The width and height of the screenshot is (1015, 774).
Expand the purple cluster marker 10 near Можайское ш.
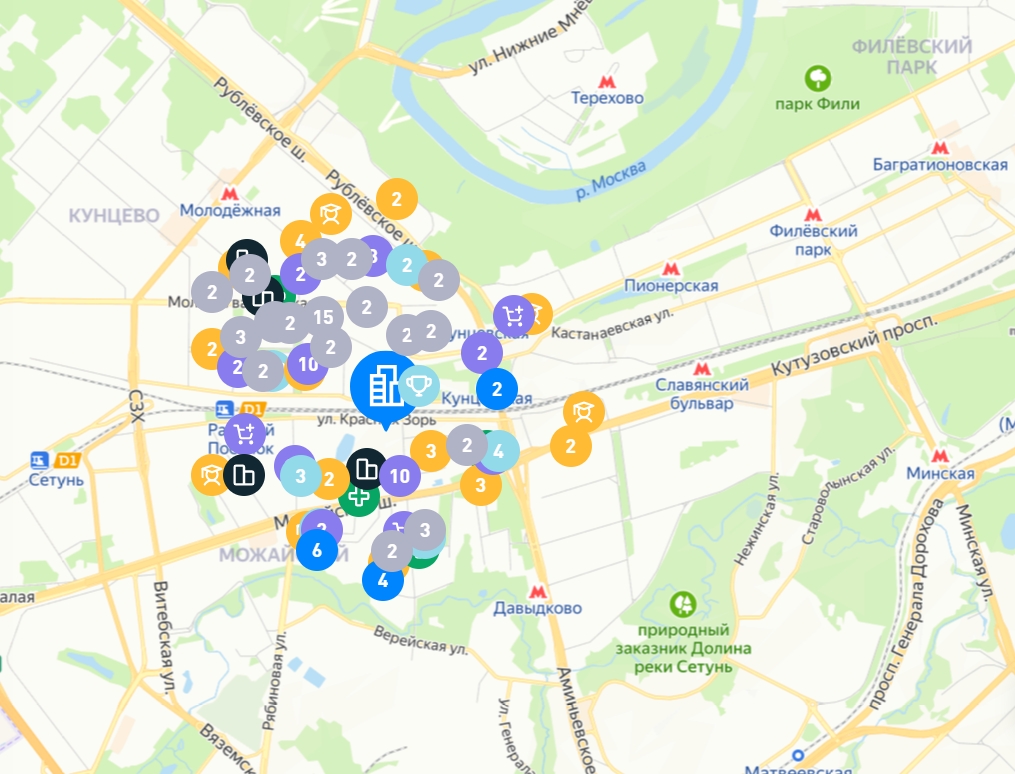point(399,476)
